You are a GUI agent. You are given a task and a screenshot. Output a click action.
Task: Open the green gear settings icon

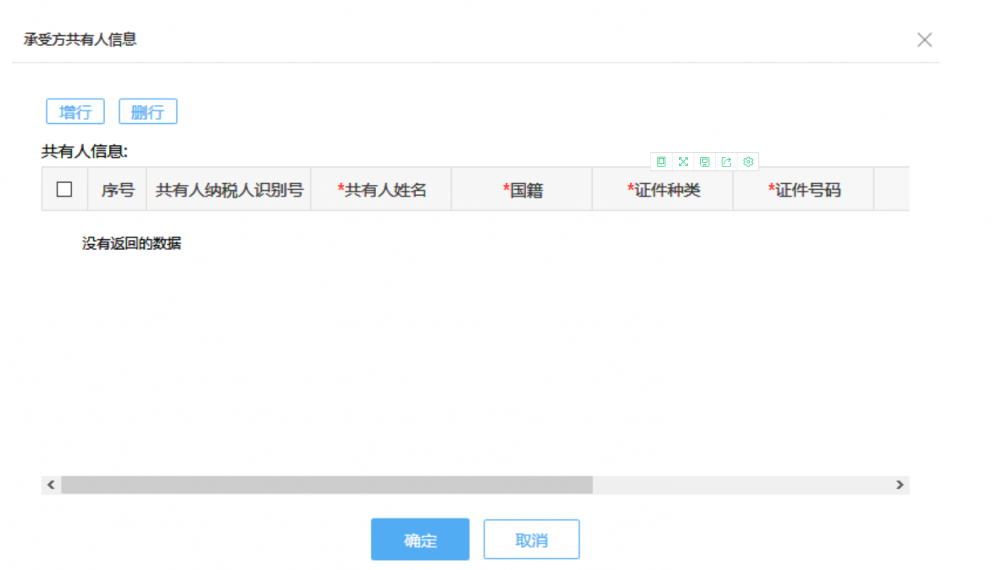748,161
